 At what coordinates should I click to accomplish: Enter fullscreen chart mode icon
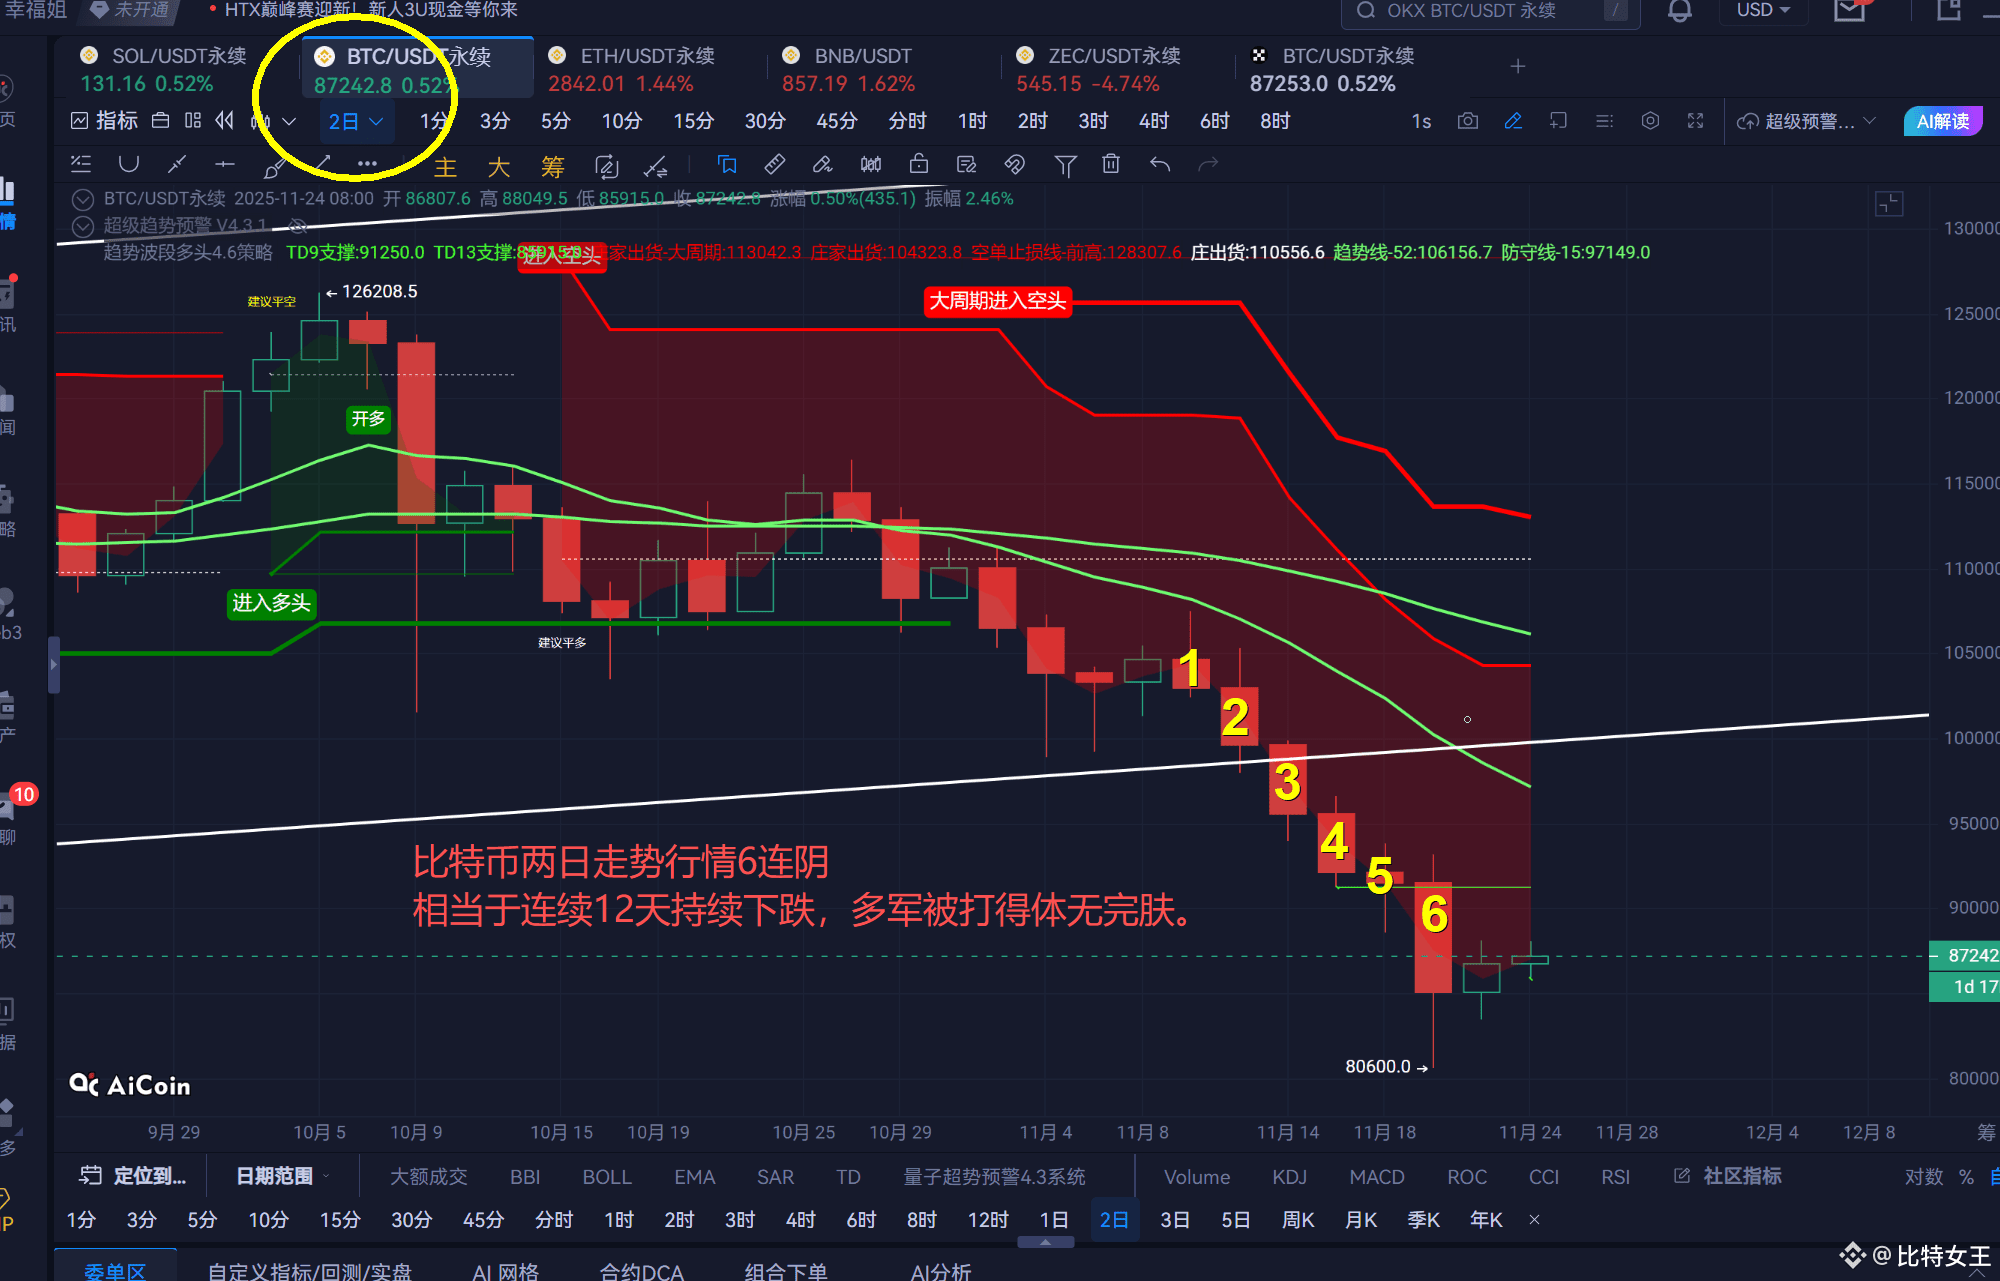click(1695, 121)
